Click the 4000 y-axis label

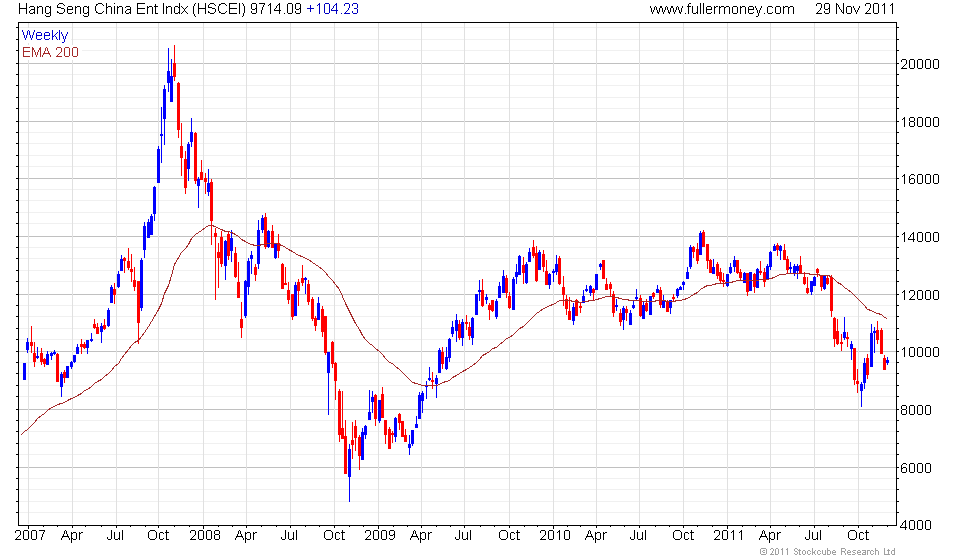click(916, 525)
